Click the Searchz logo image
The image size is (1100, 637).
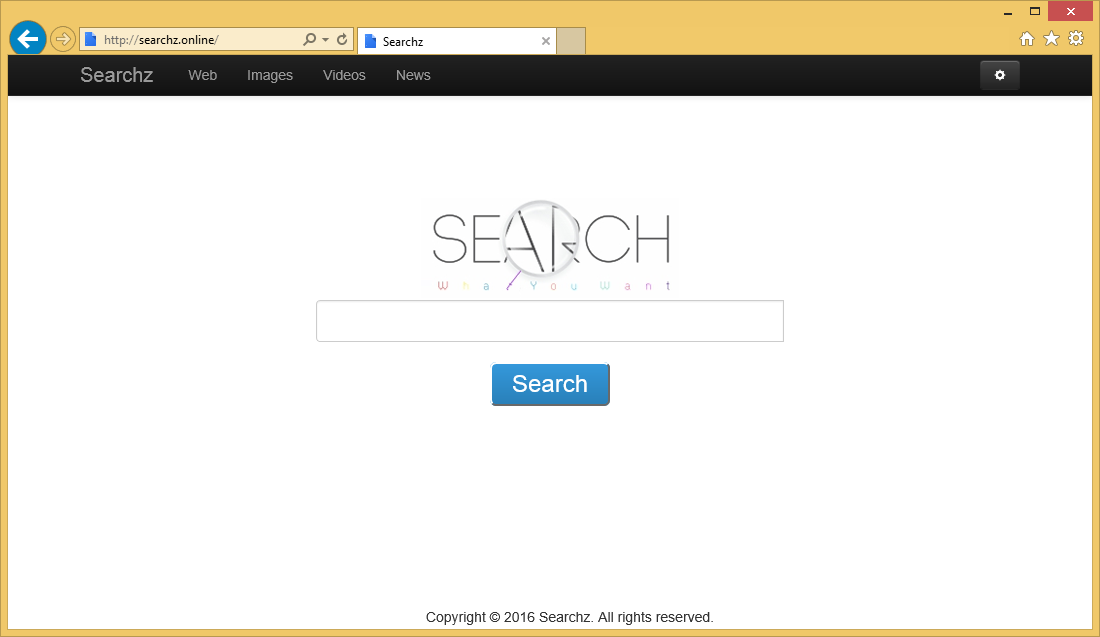tap(550, 243)
